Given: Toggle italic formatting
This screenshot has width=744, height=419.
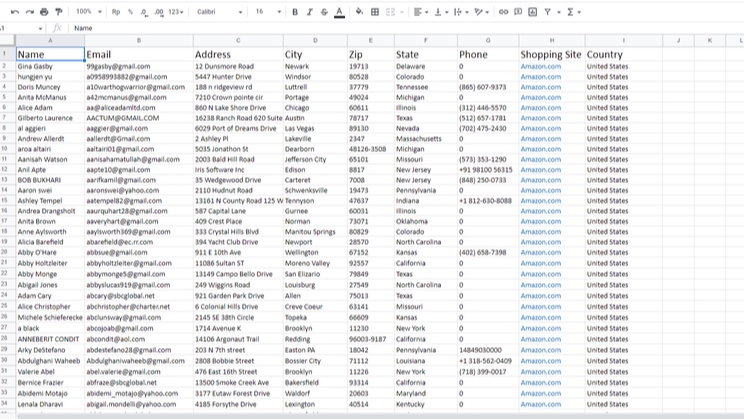Looking at the screenshot, I should (310, 12).
